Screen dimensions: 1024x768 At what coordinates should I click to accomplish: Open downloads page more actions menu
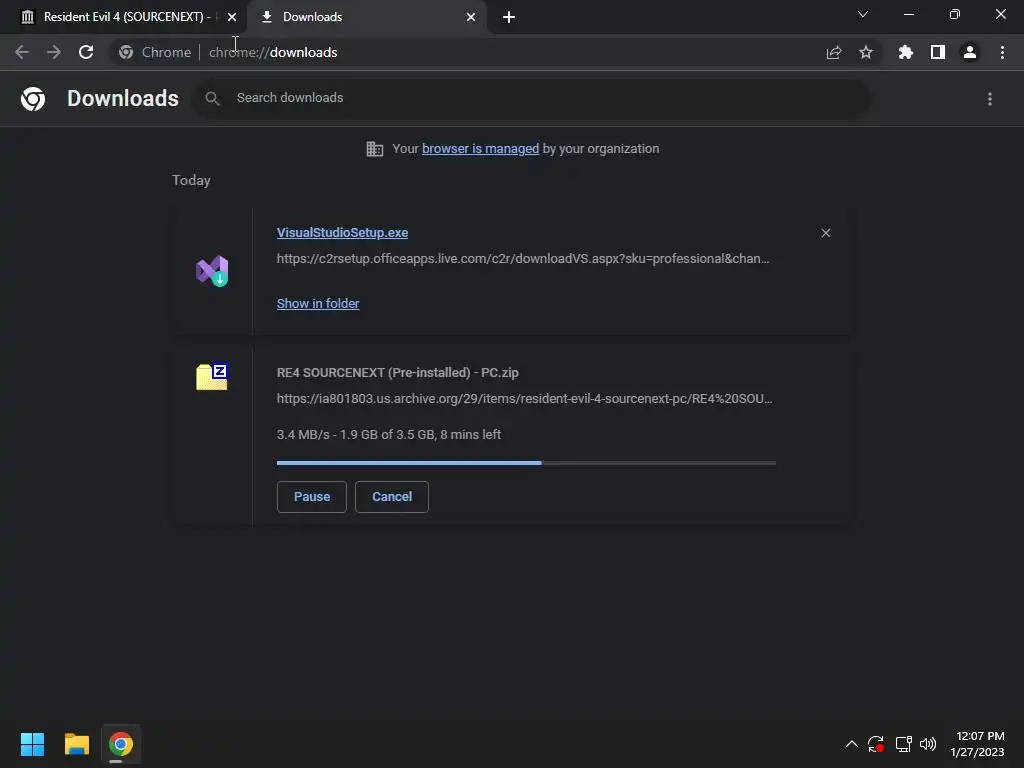[990, 99]
